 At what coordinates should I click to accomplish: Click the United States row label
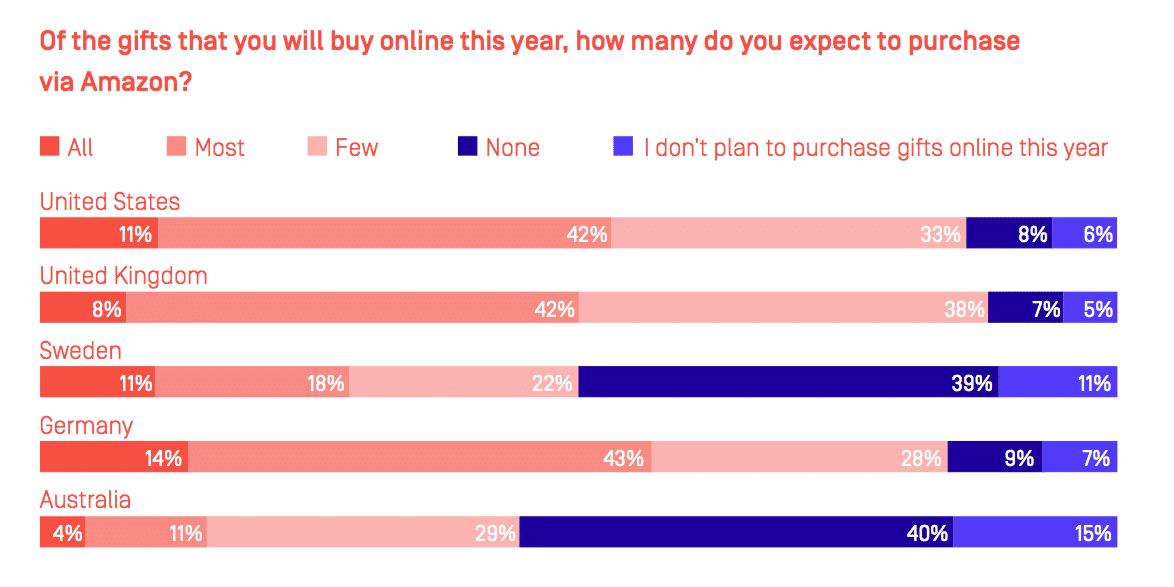pyautogui.click(x=110, y=201)
